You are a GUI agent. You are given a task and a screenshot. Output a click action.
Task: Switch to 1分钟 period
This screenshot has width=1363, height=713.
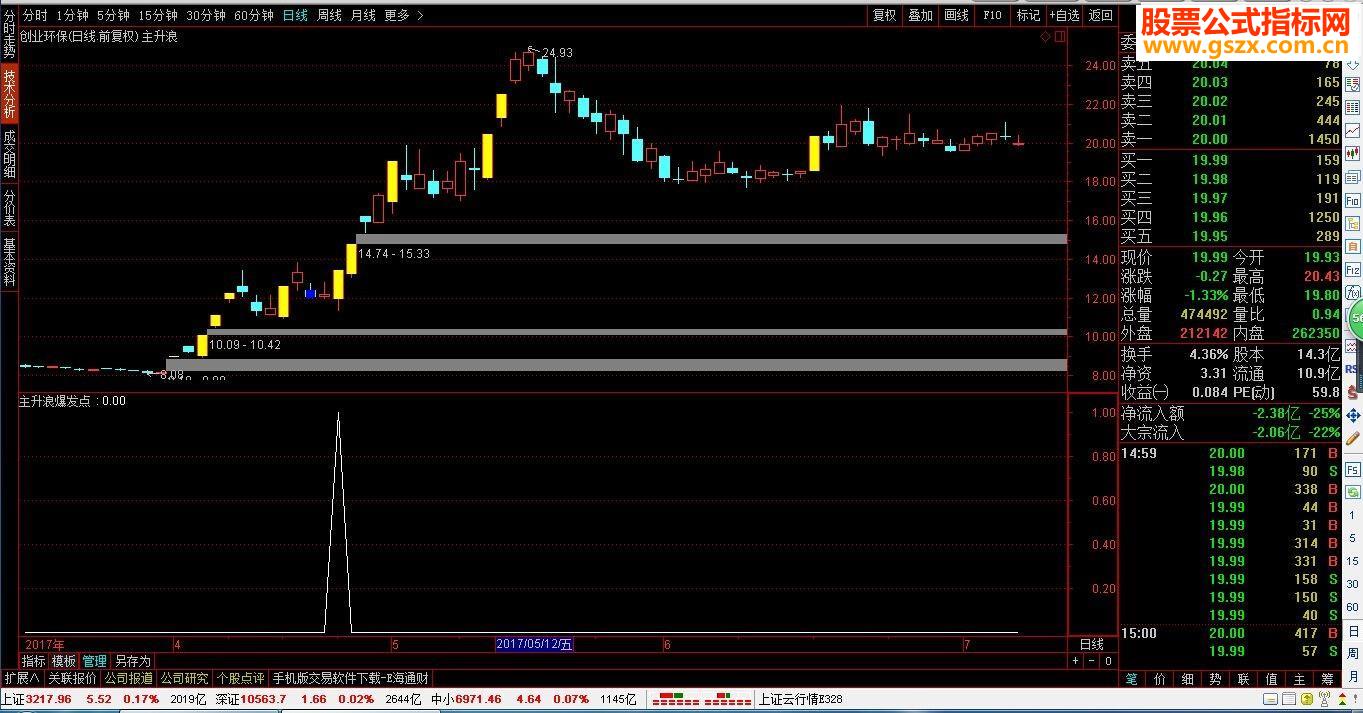[73, 15]
